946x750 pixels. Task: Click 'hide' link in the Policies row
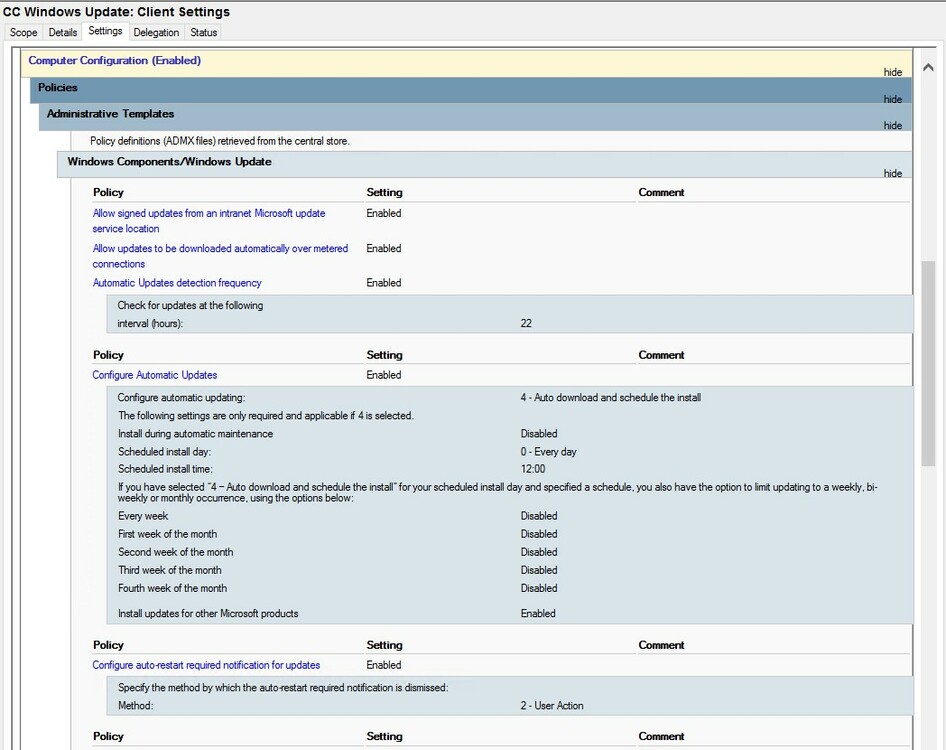pos(892,99)
